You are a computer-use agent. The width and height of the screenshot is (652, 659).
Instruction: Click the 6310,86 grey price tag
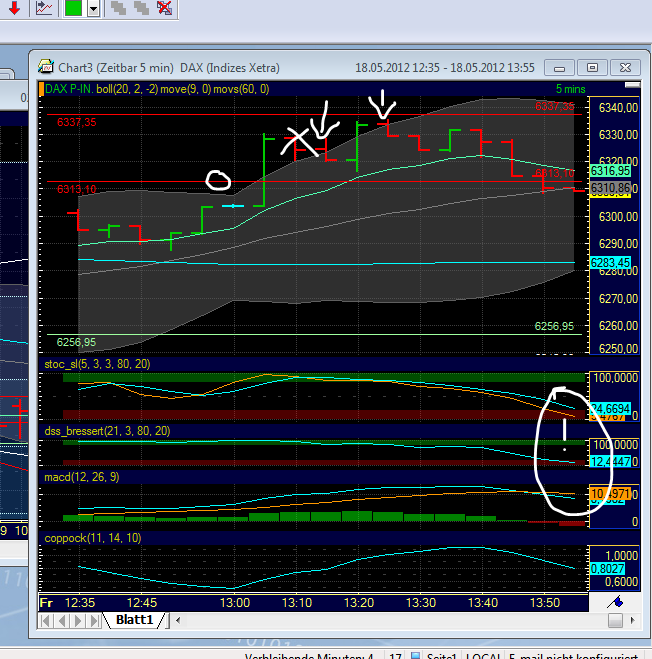click(610, 188)
